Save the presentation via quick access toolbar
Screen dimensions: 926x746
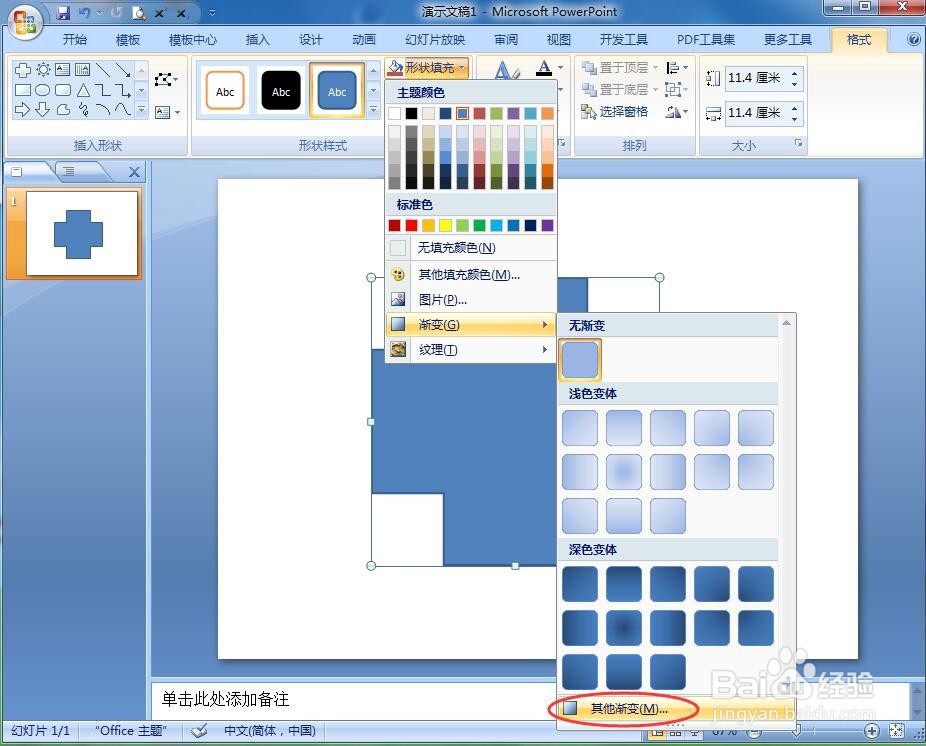click(x=63, y=12)
